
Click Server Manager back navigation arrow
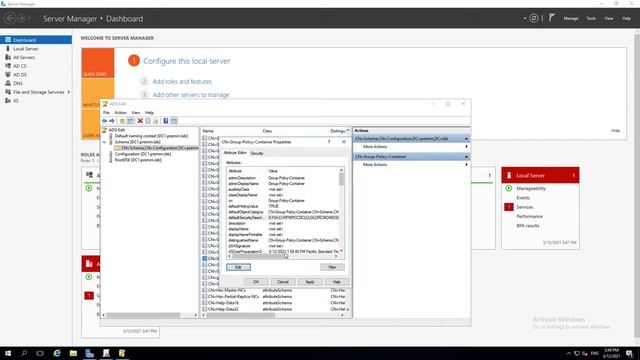10,18
